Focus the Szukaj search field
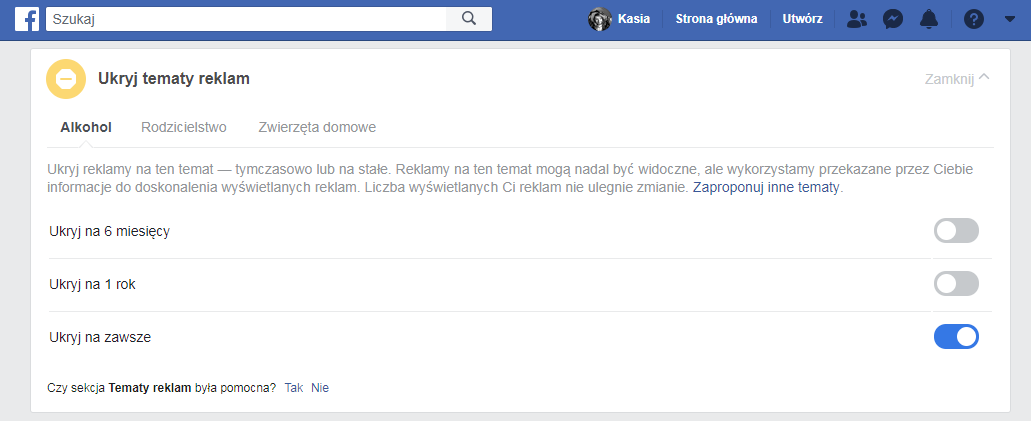1031x421 pixels. [x=246, y=19]
